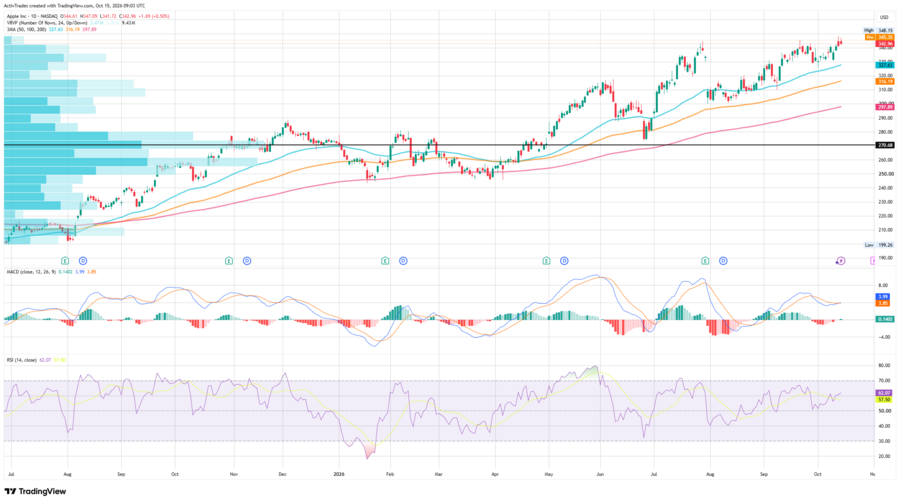The width and height of the screenshot is (900, 503).
Task: Click the Mar label on time axis
Action: [x=439, y=474]
